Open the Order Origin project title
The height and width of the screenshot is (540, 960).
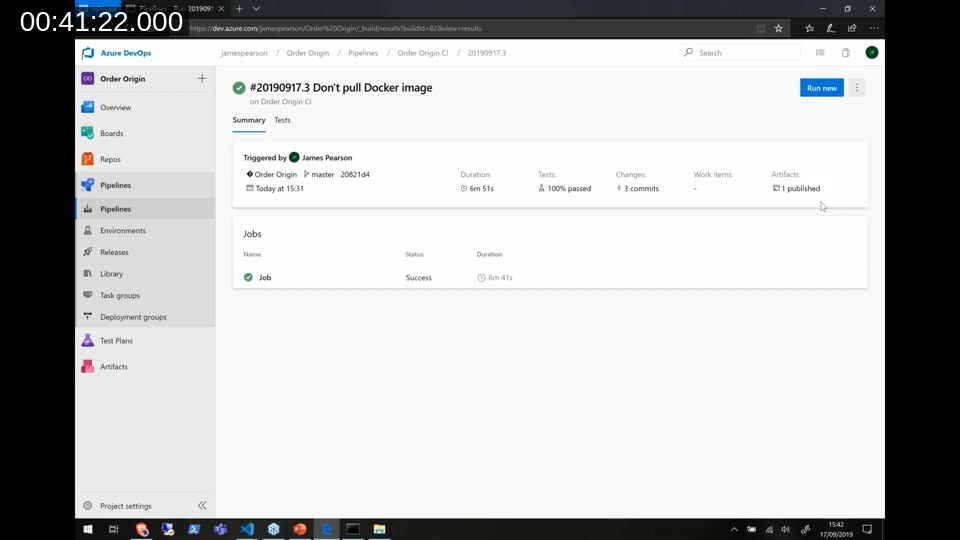click(x=122, y=78)
